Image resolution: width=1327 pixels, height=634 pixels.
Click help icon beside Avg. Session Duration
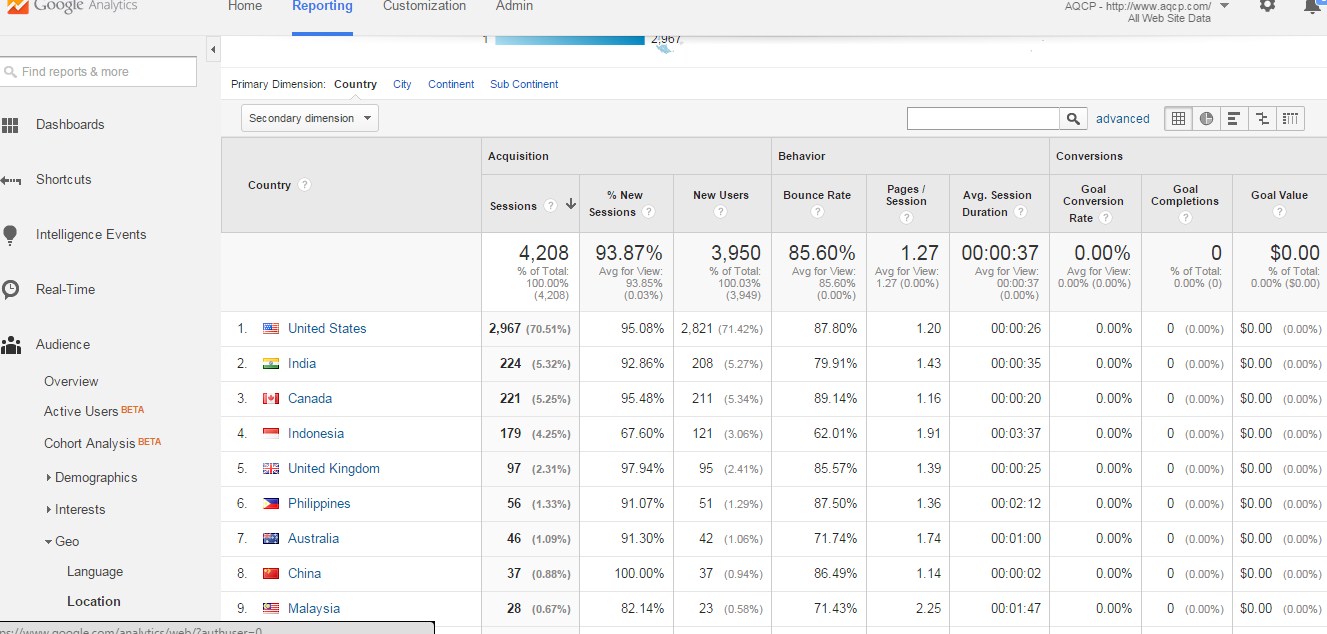pyautogui.click(x=1021, y=212)
